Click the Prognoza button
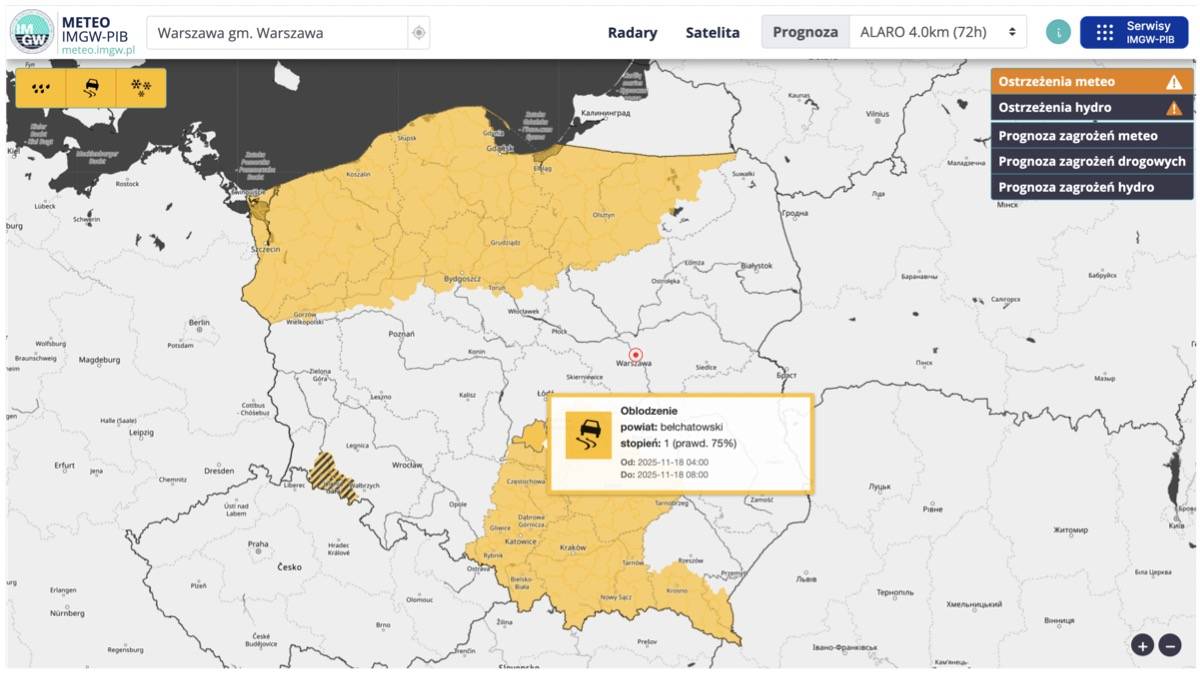The image size is (1200, 674). click(x=805, y=32)
